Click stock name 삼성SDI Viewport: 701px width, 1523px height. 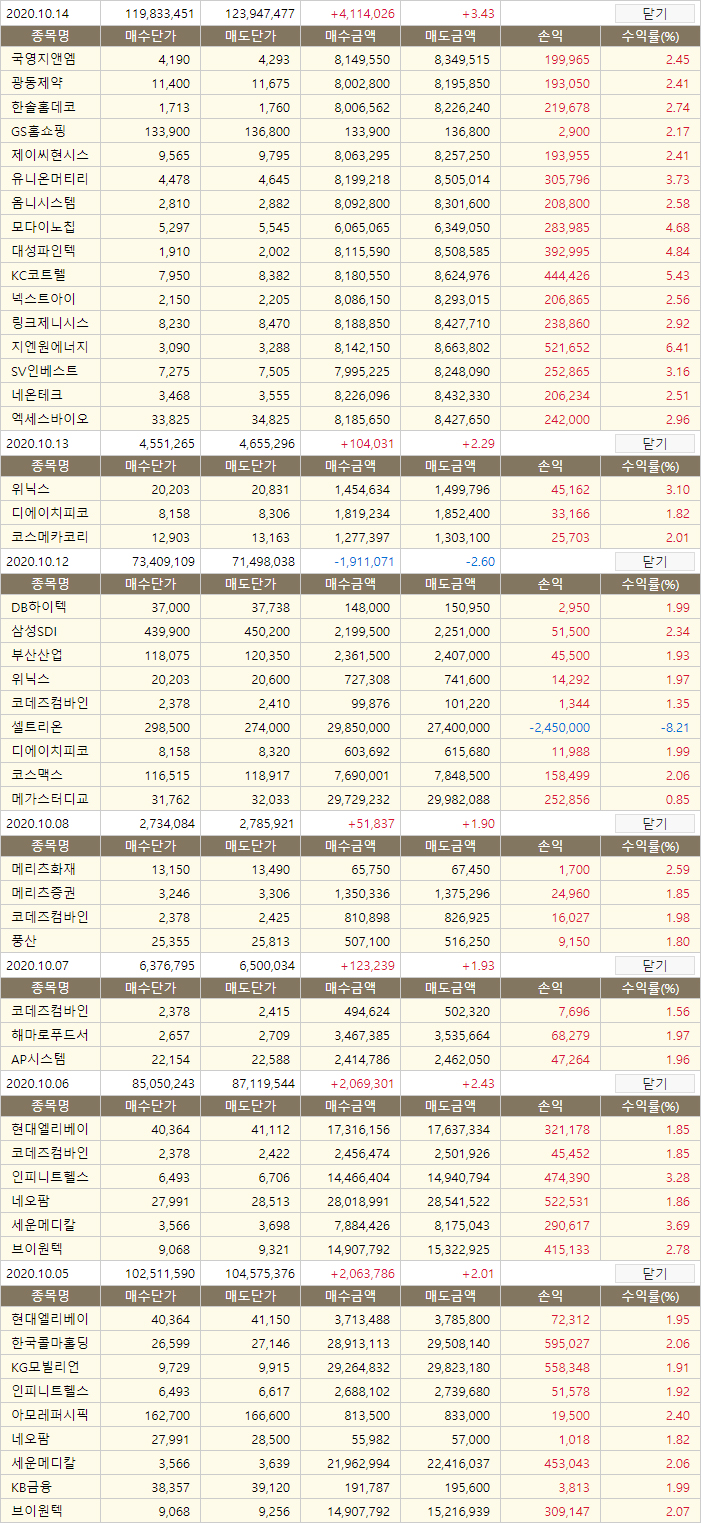tap(35, 631)
